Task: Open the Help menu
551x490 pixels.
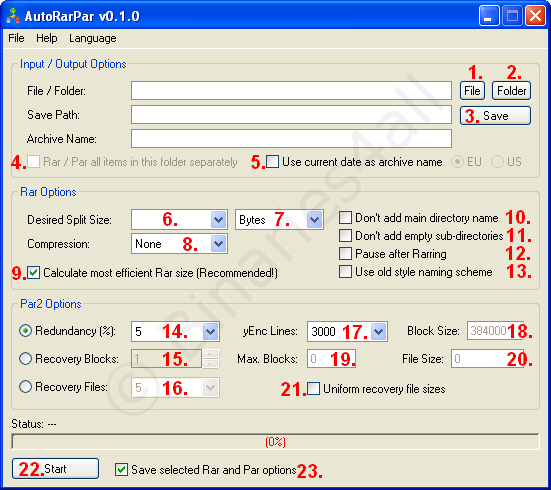Action: [47, 38]
